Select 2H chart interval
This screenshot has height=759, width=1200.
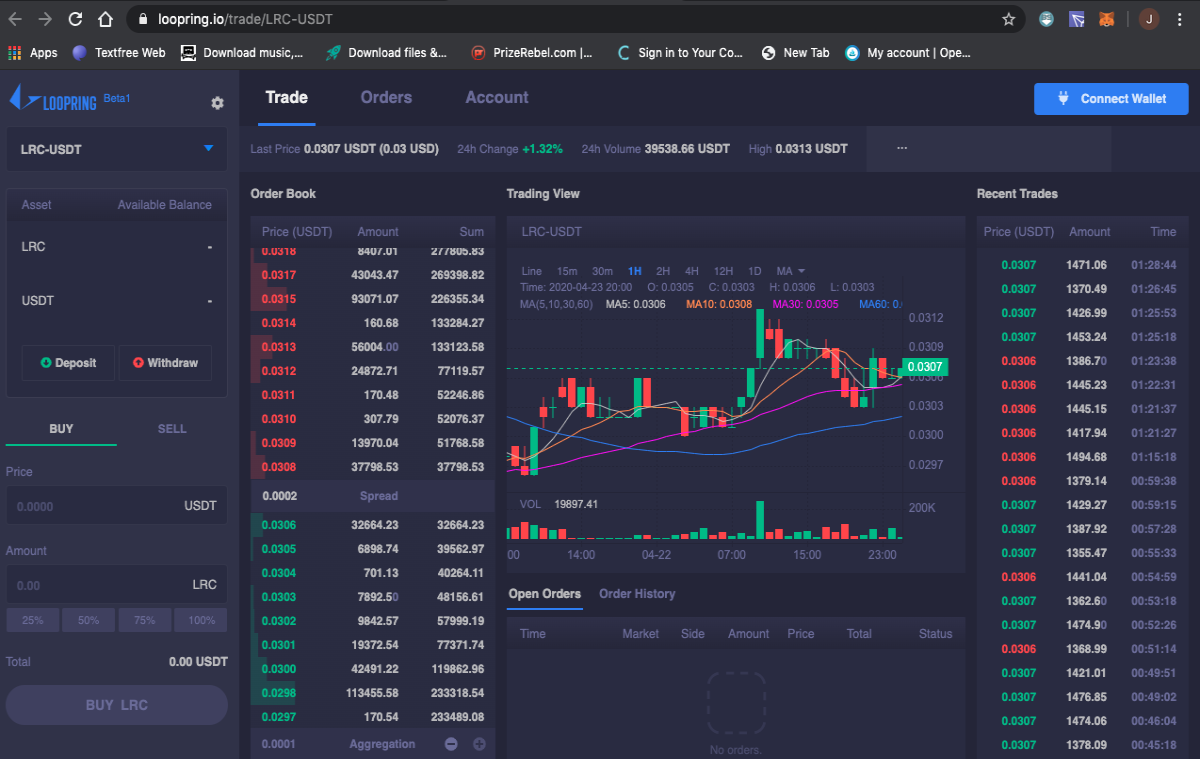point(663,271)
